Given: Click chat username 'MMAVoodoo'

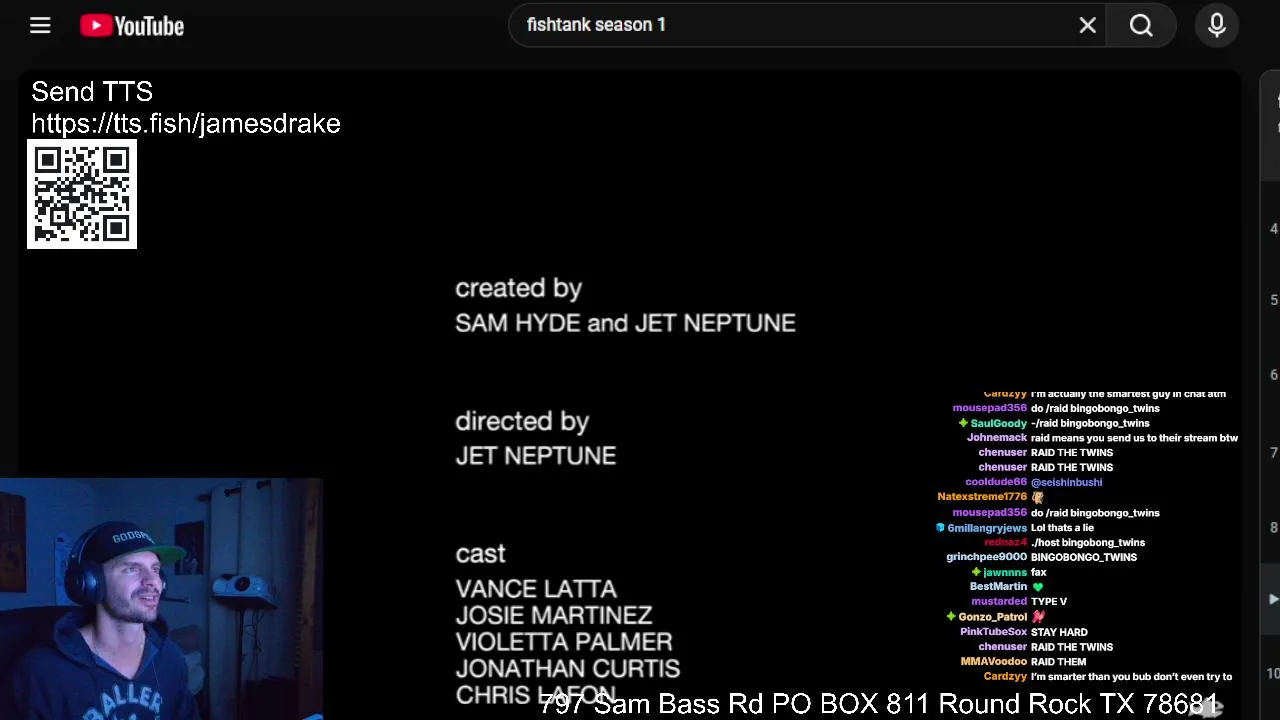Looking at the screenshot, I should pos(994,662).
